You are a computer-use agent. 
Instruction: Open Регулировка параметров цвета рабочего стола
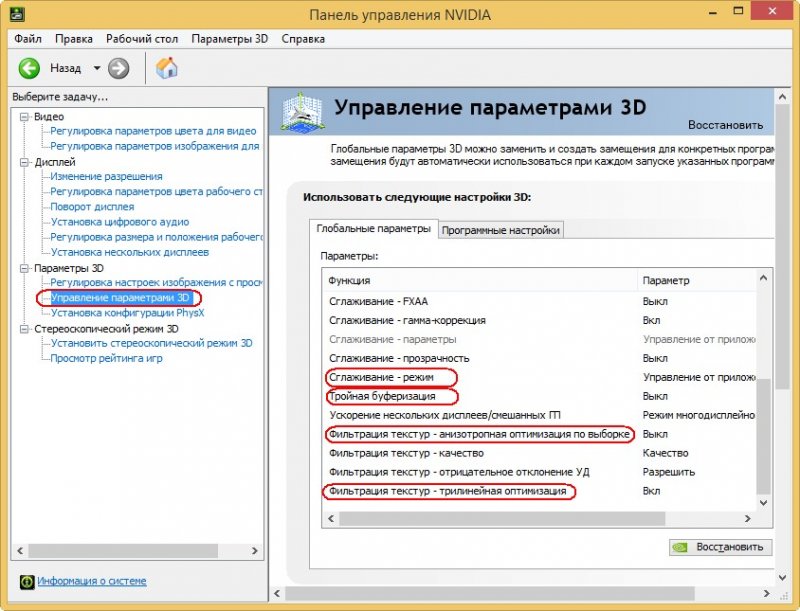156,192
